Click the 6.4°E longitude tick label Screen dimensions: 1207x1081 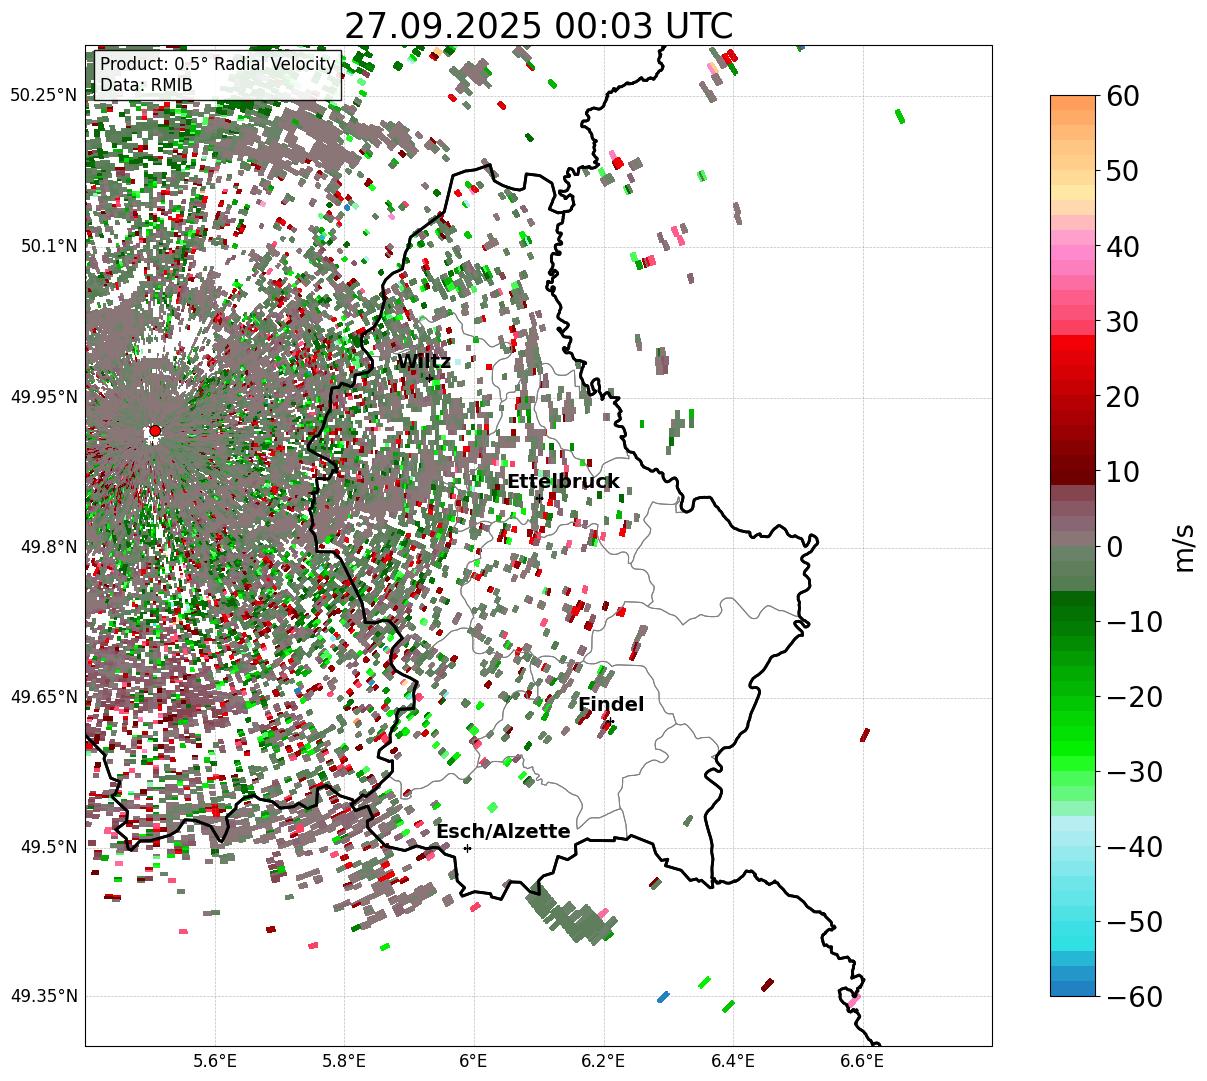733,1061
